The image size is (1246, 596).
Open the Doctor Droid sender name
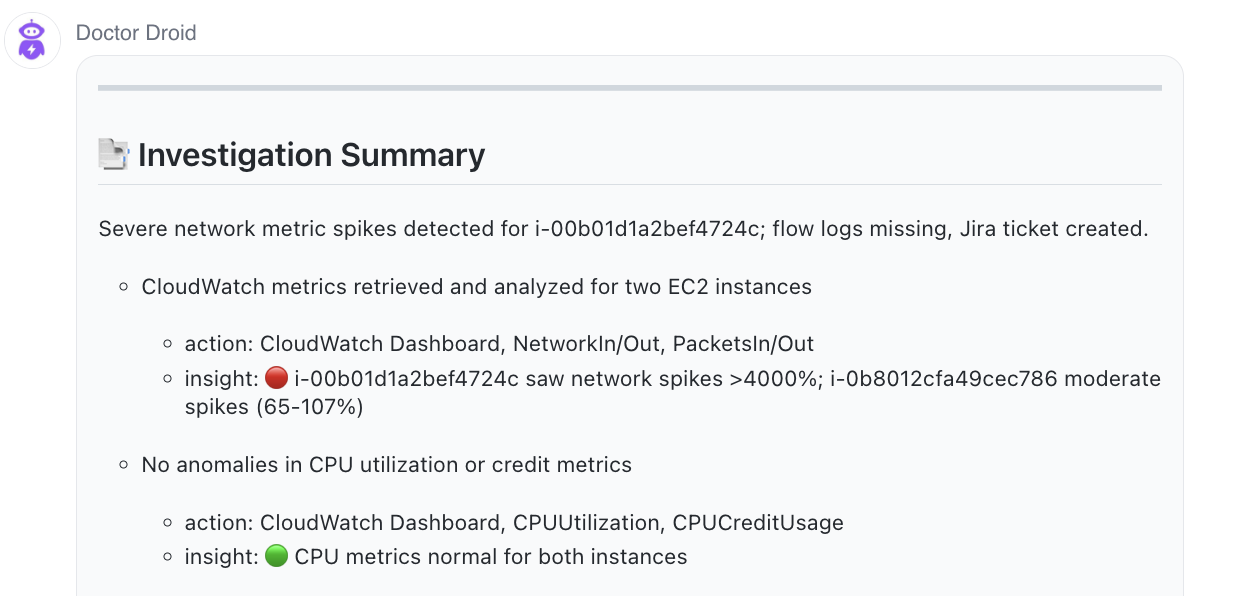[x=136, y=33]
